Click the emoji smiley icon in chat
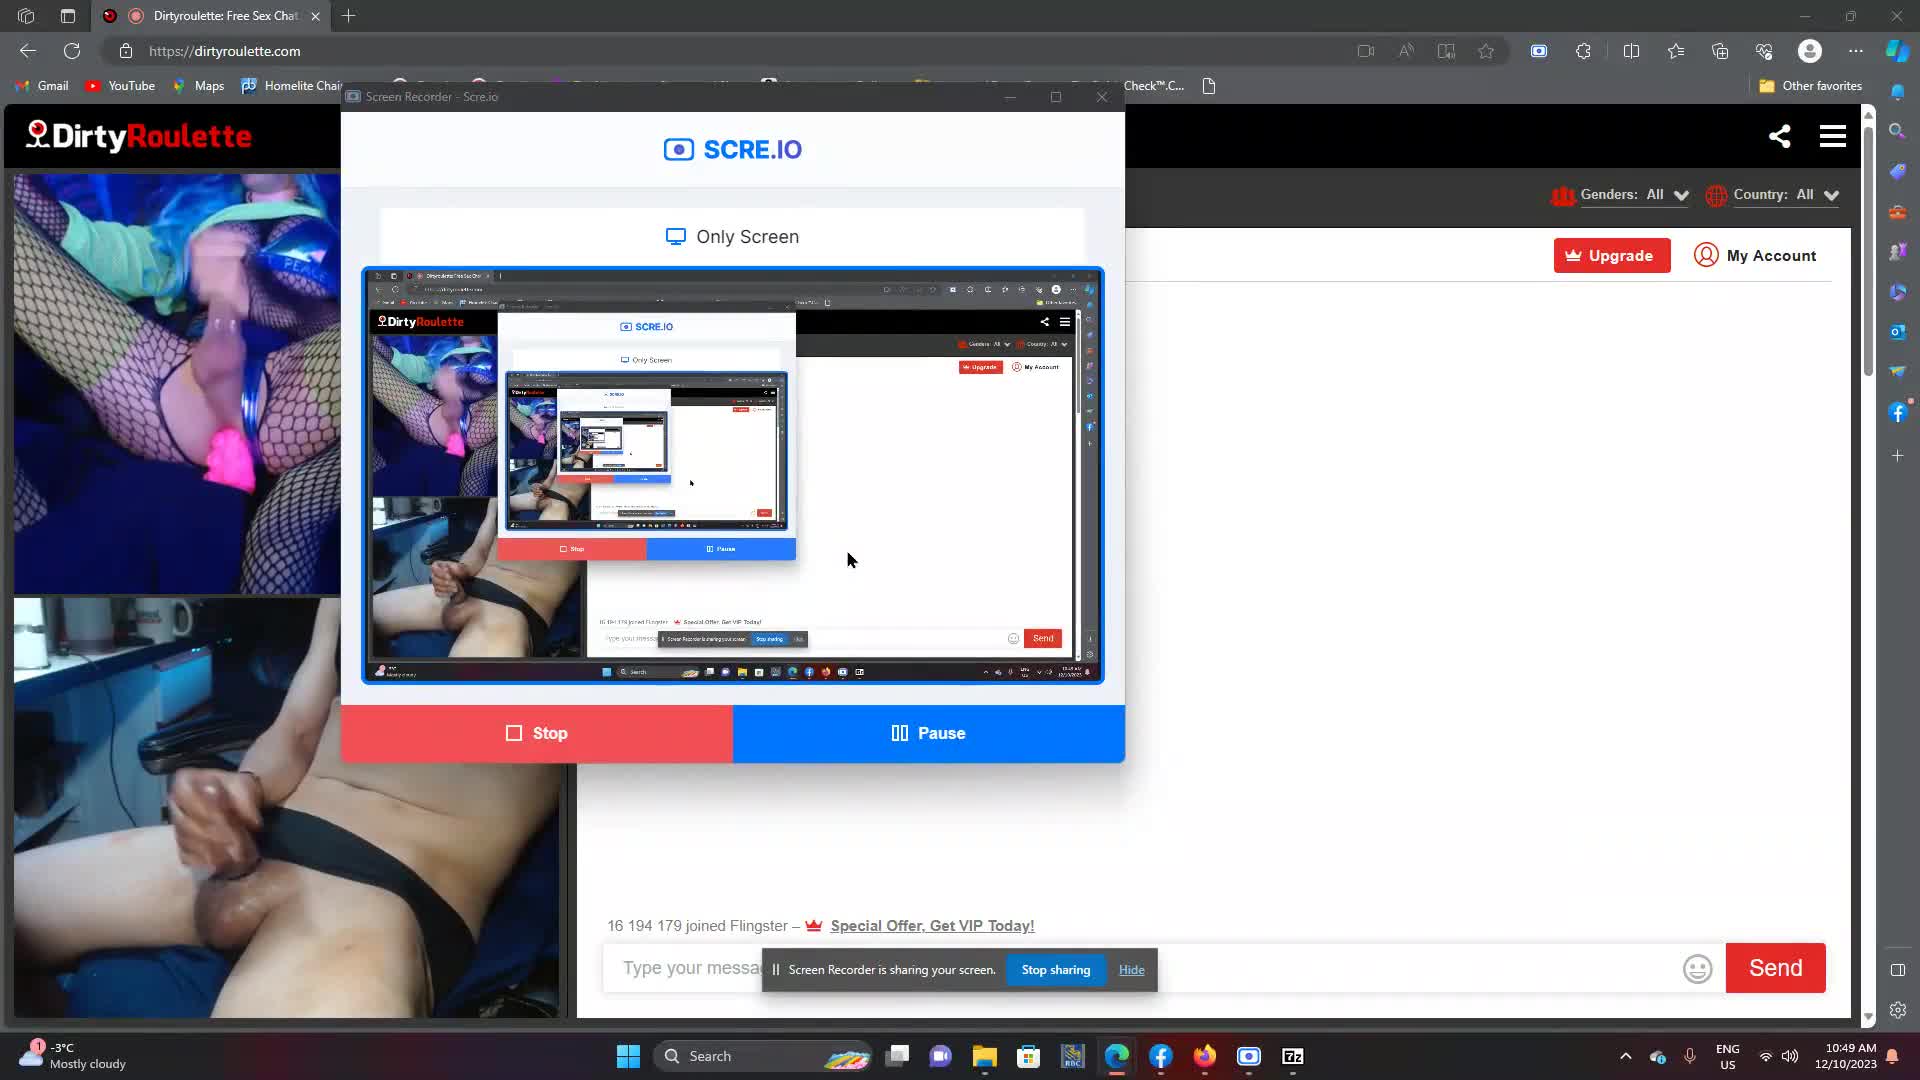 tap(1697, 968)
